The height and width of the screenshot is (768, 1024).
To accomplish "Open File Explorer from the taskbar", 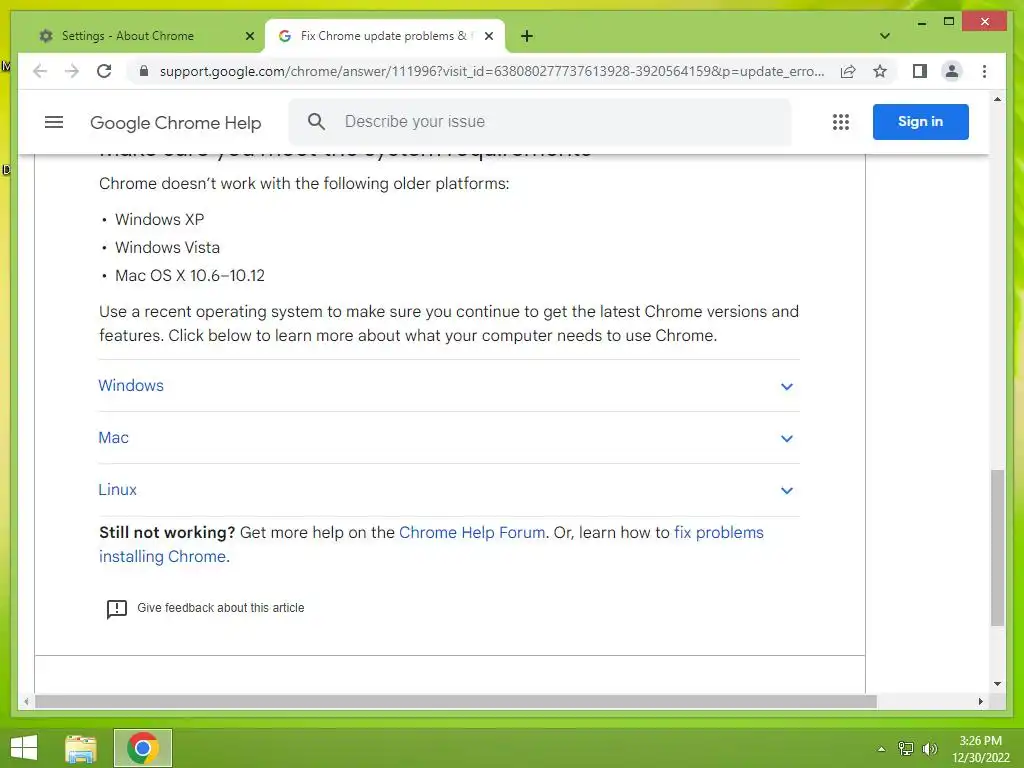I will click(x=81, y=748).
